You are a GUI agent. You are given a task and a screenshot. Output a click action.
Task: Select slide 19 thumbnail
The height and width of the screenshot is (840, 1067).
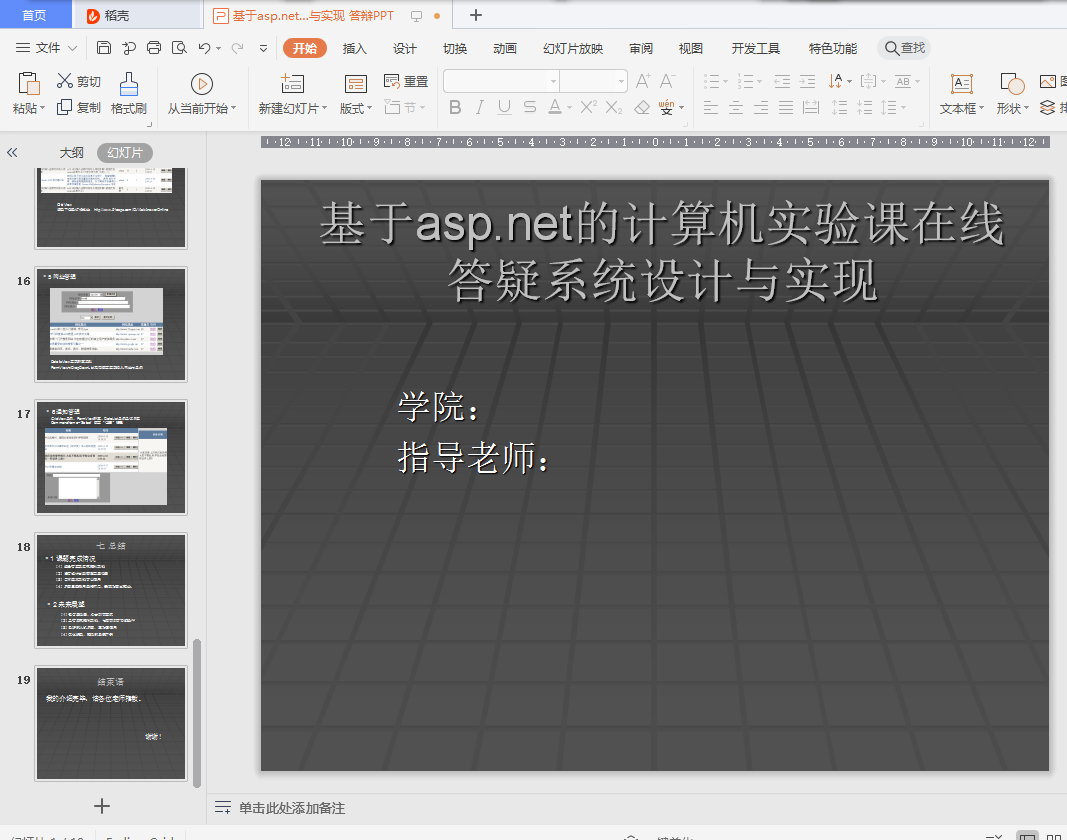point(111,724)
